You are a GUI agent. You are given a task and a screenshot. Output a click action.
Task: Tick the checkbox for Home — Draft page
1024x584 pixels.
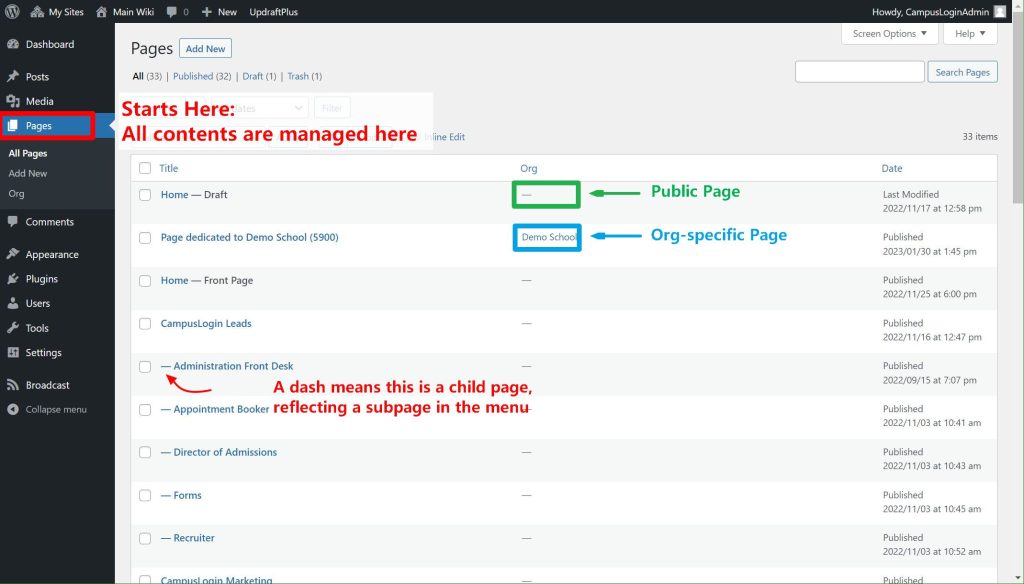tap(145, 195)
